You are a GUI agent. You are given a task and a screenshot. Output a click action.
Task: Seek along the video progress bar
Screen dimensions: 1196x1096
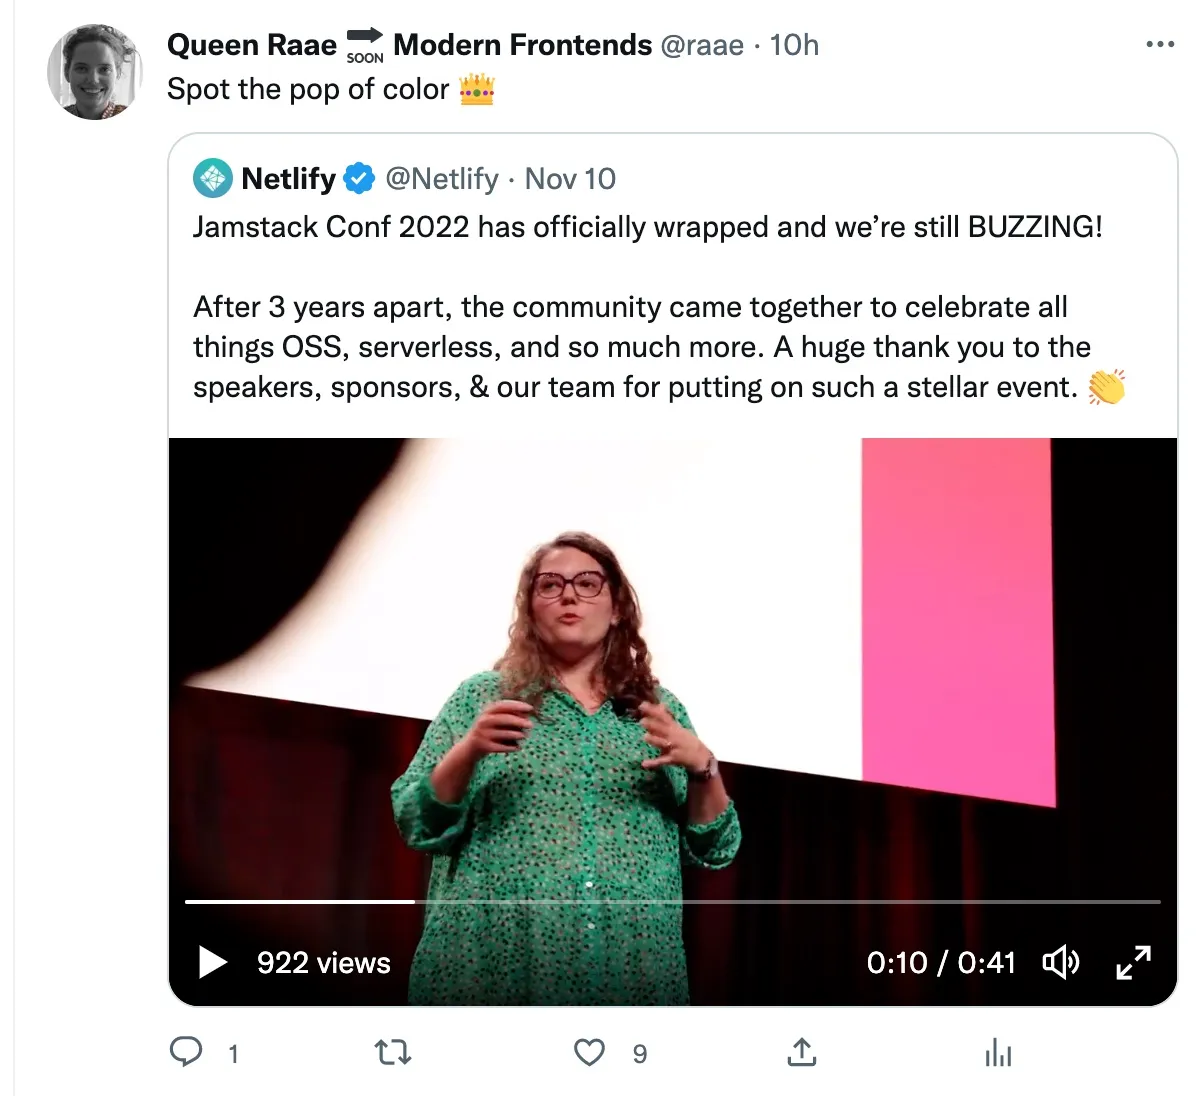click(672, 902)
